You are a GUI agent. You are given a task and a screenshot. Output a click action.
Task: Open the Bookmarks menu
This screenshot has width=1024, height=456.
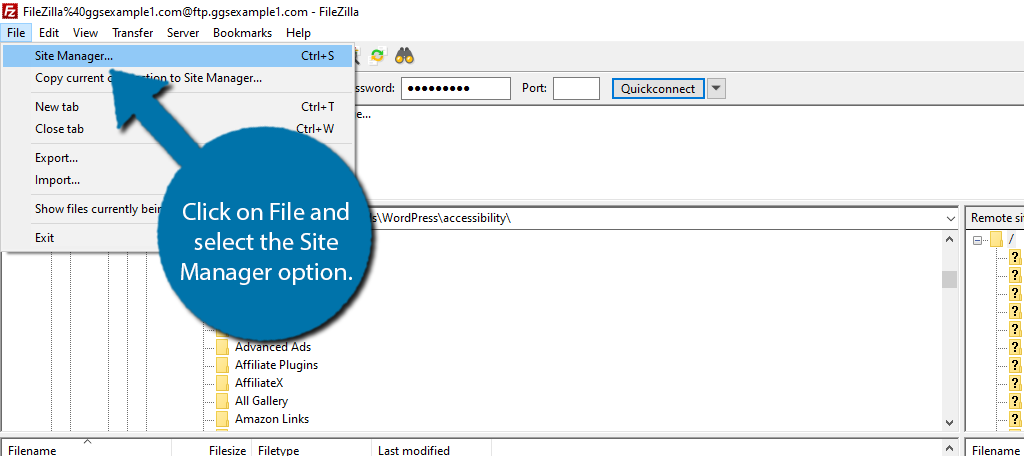242,33
